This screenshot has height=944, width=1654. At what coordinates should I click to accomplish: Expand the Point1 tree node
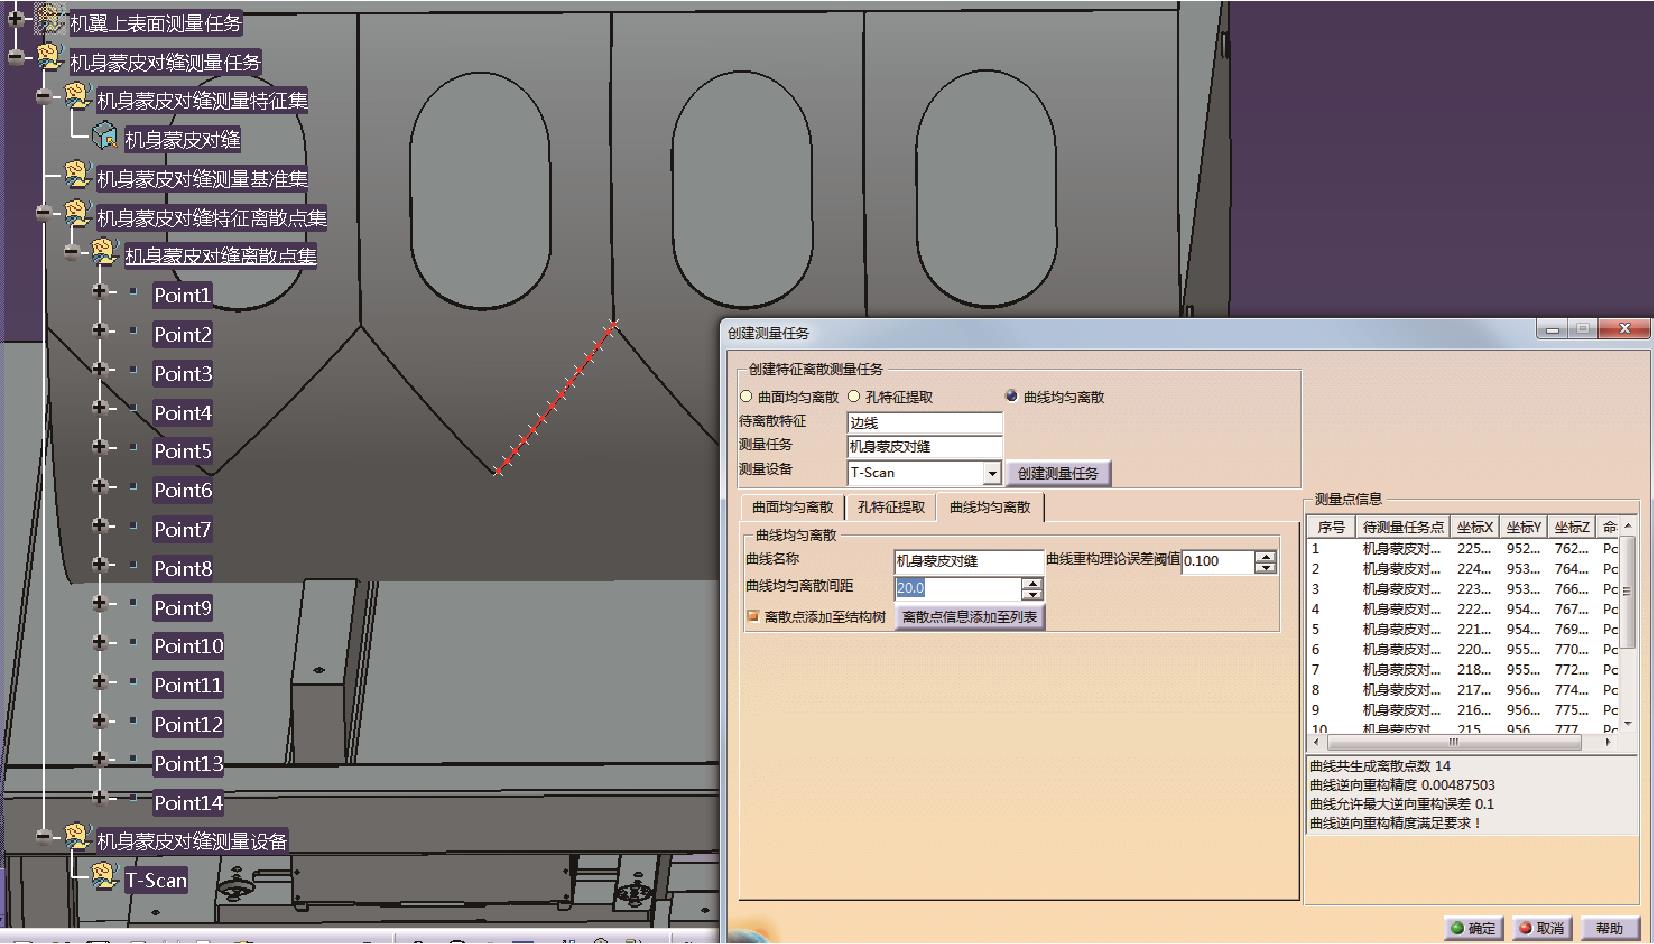point(99,292)
